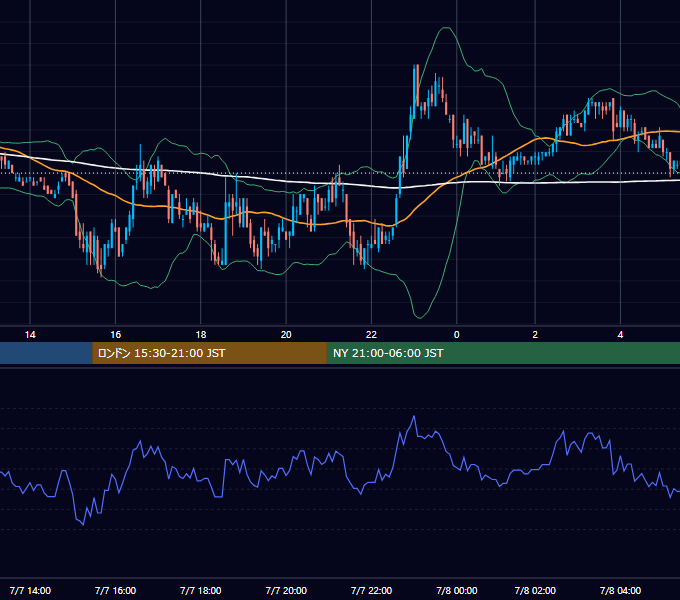Click the oscillator line peak near 7/7 23:00

click(414, 417)
